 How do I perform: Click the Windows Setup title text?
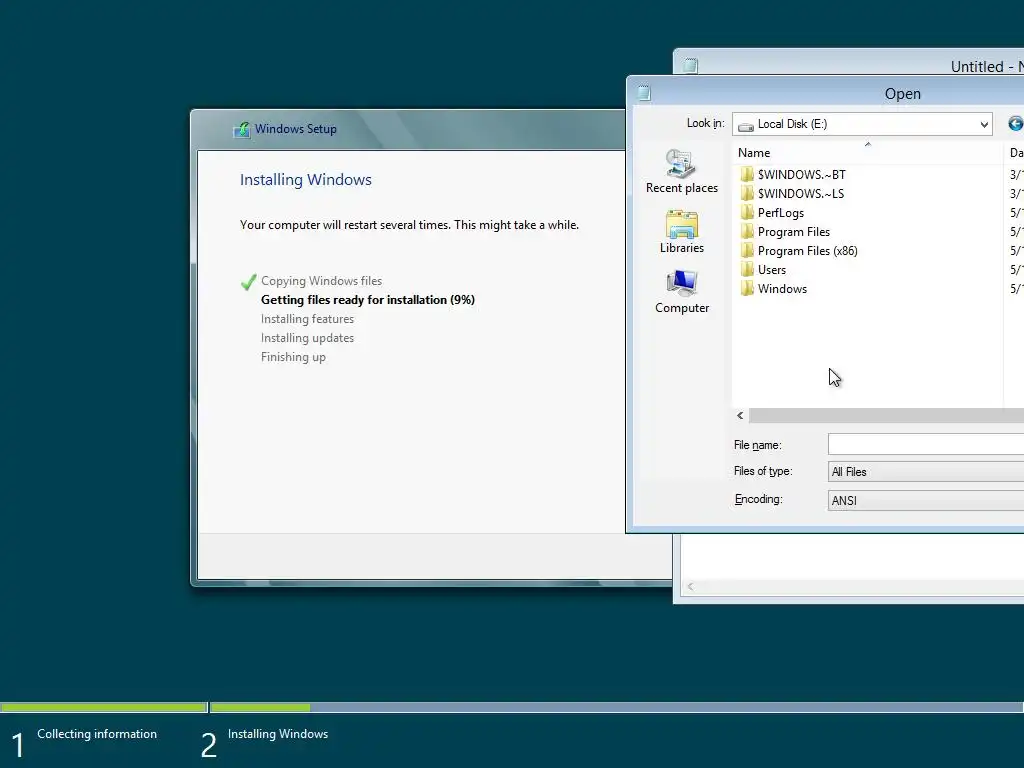pyautogui.click(x=295, y=129)
